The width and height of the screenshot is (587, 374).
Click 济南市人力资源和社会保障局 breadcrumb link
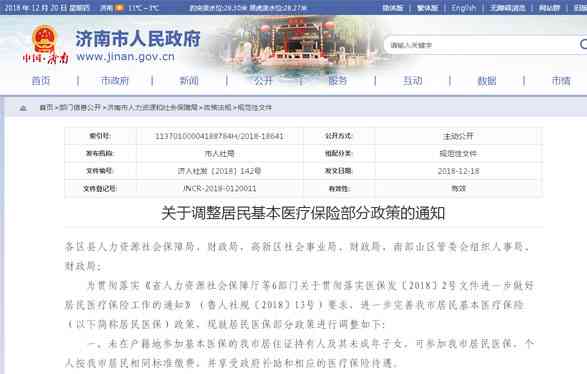point(152,108)
